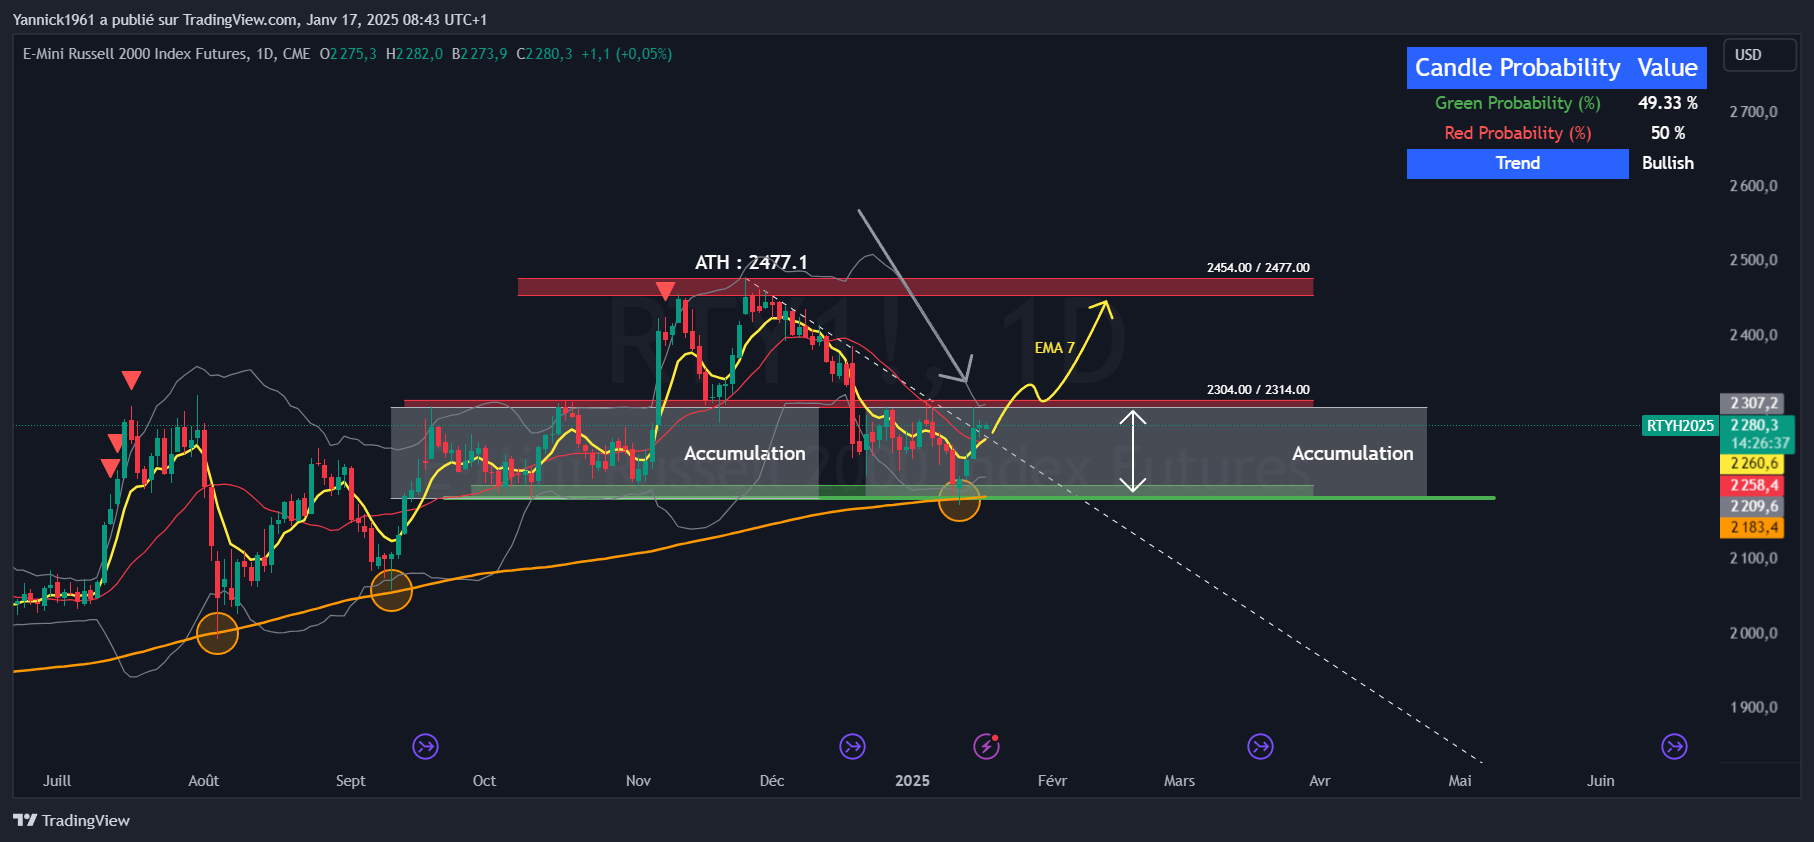Click the Nov label on the time axis
Screen dimensions: 1814x842
click(638, 781)
